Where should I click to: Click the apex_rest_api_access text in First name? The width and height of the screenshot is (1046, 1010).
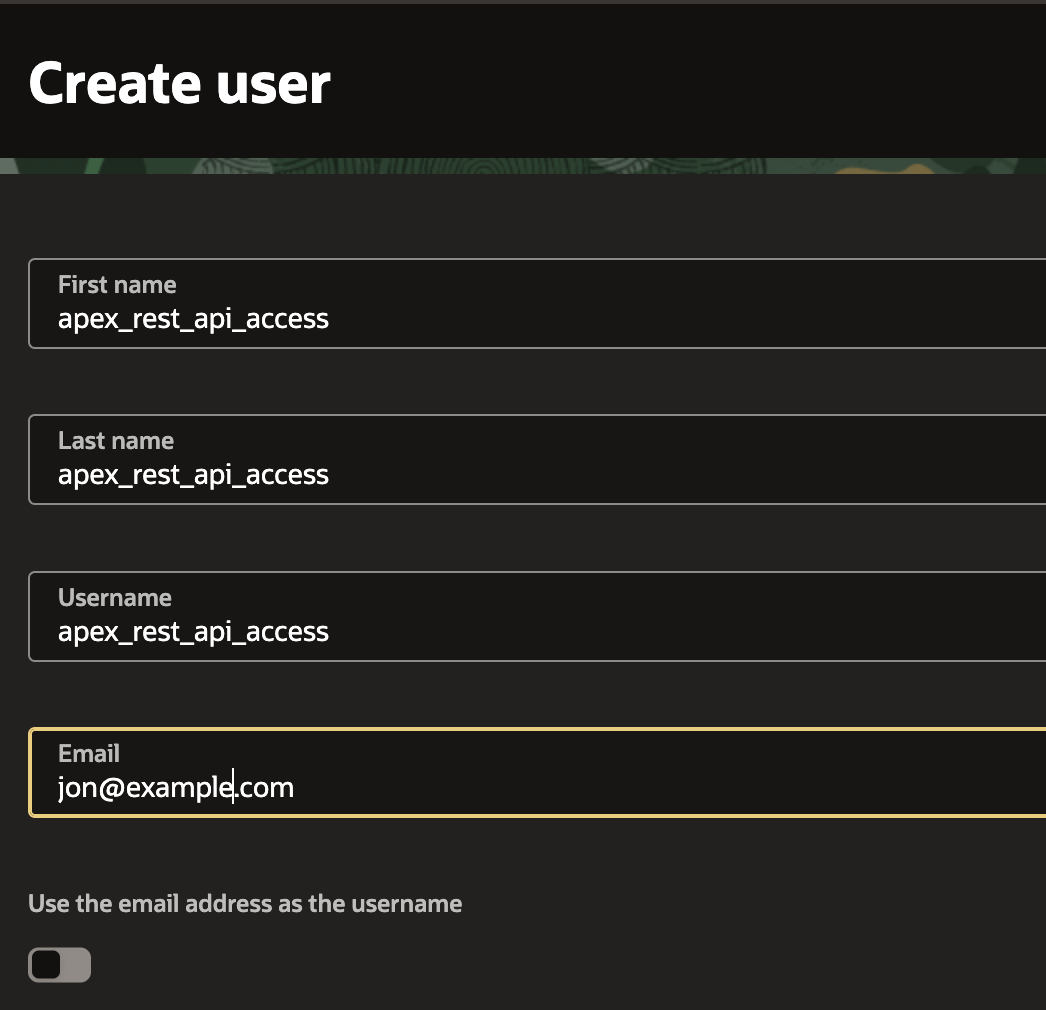coord(193,318)
